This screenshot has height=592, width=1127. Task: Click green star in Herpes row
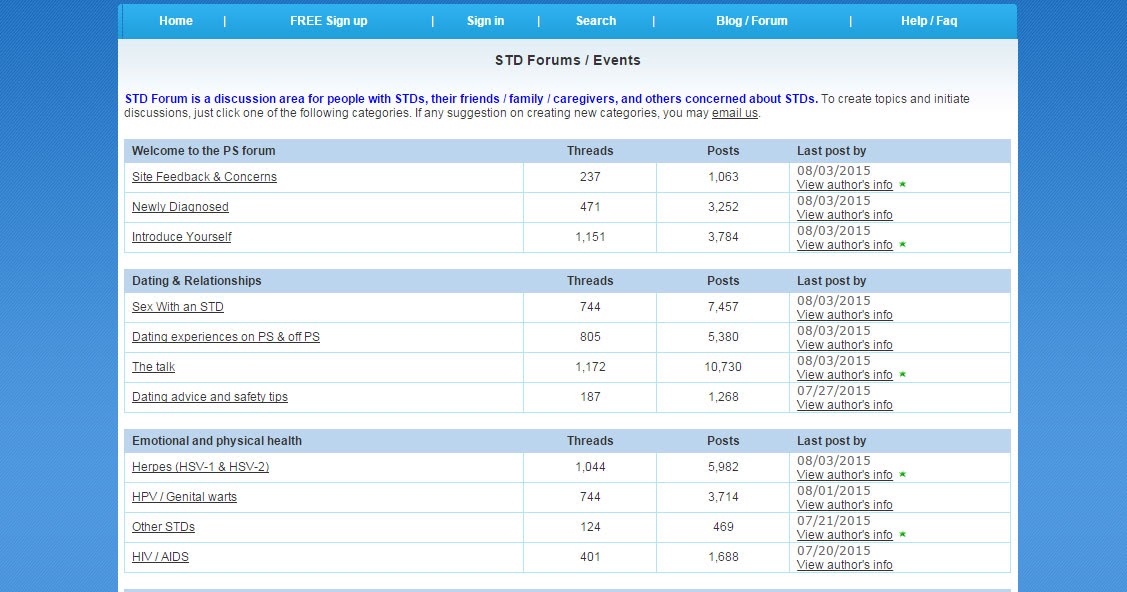click(903, 475)
